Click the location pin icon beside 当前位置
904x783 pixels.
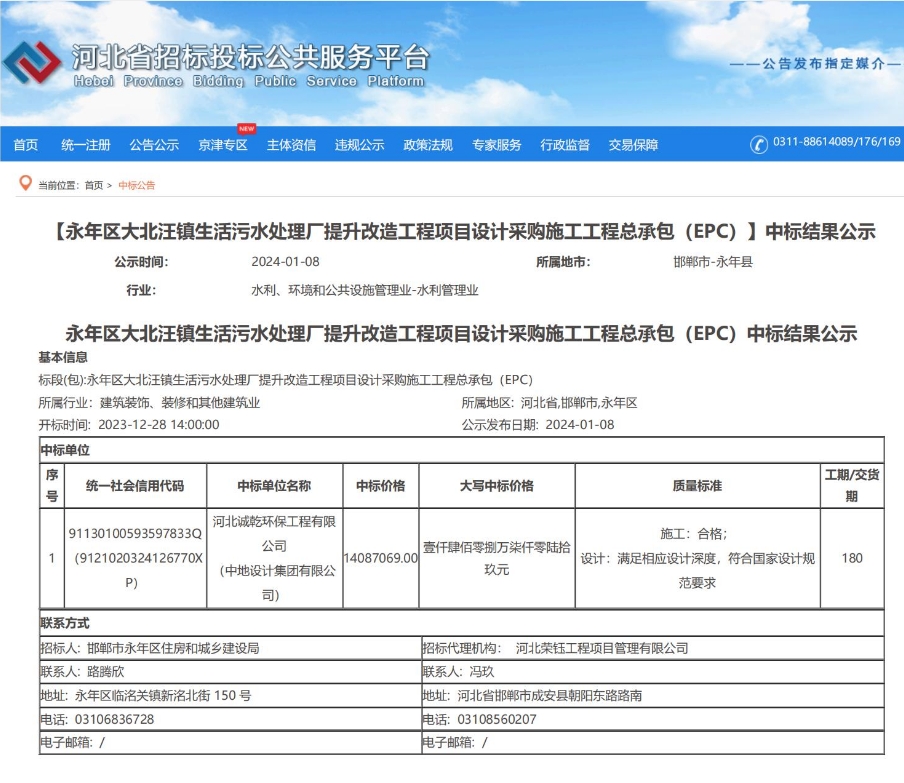point(25,183)
